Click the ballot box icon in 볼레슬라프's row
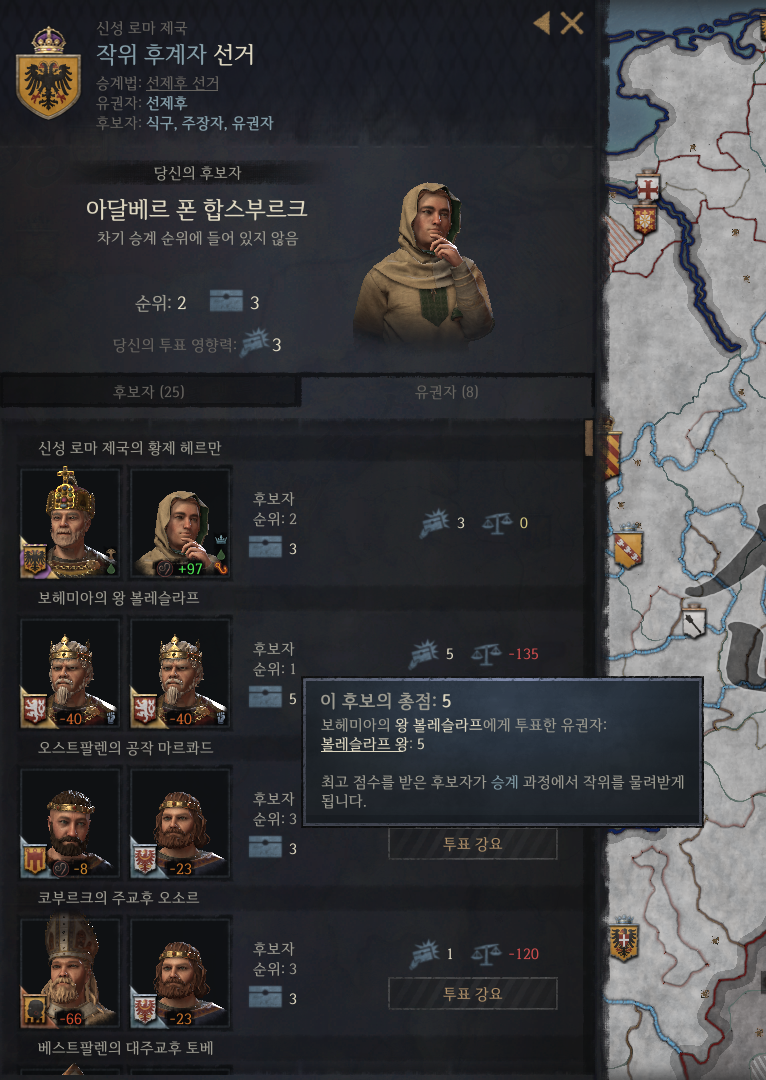The width and height of the screenshot is (766, 1080). 265,698
